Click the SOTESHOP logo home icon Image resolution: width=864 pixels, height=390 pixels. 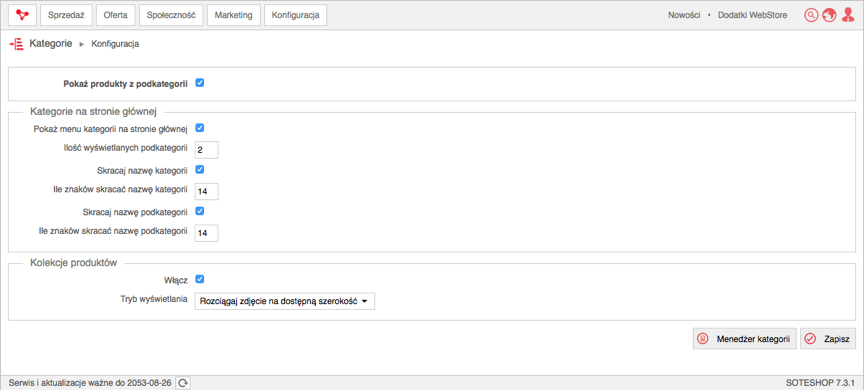pyautogui.click(x=22, y=15)
